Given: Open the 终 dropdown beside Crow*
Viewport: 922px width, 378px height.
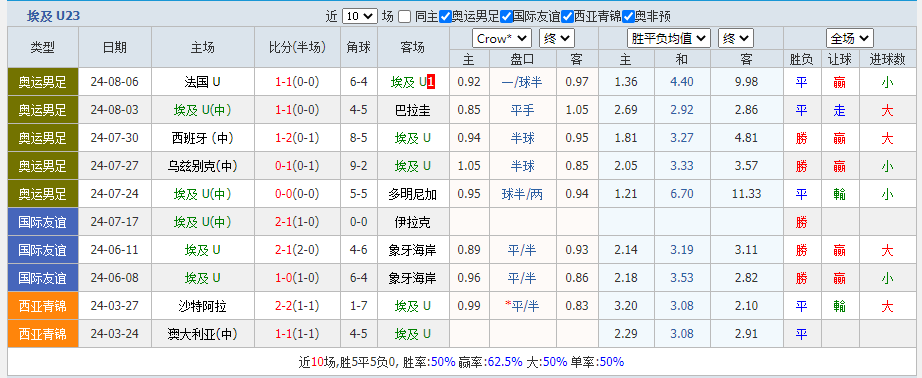Looking at the screenshot, I should 557,39.
